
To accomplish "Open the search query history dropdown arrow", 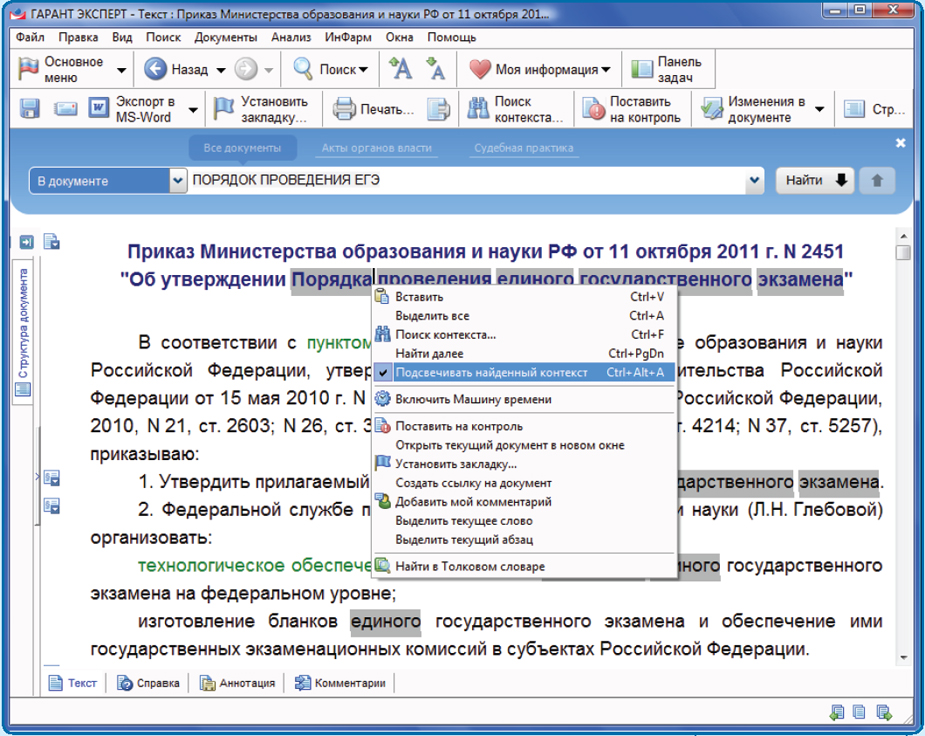I will (x=755, y=181).
